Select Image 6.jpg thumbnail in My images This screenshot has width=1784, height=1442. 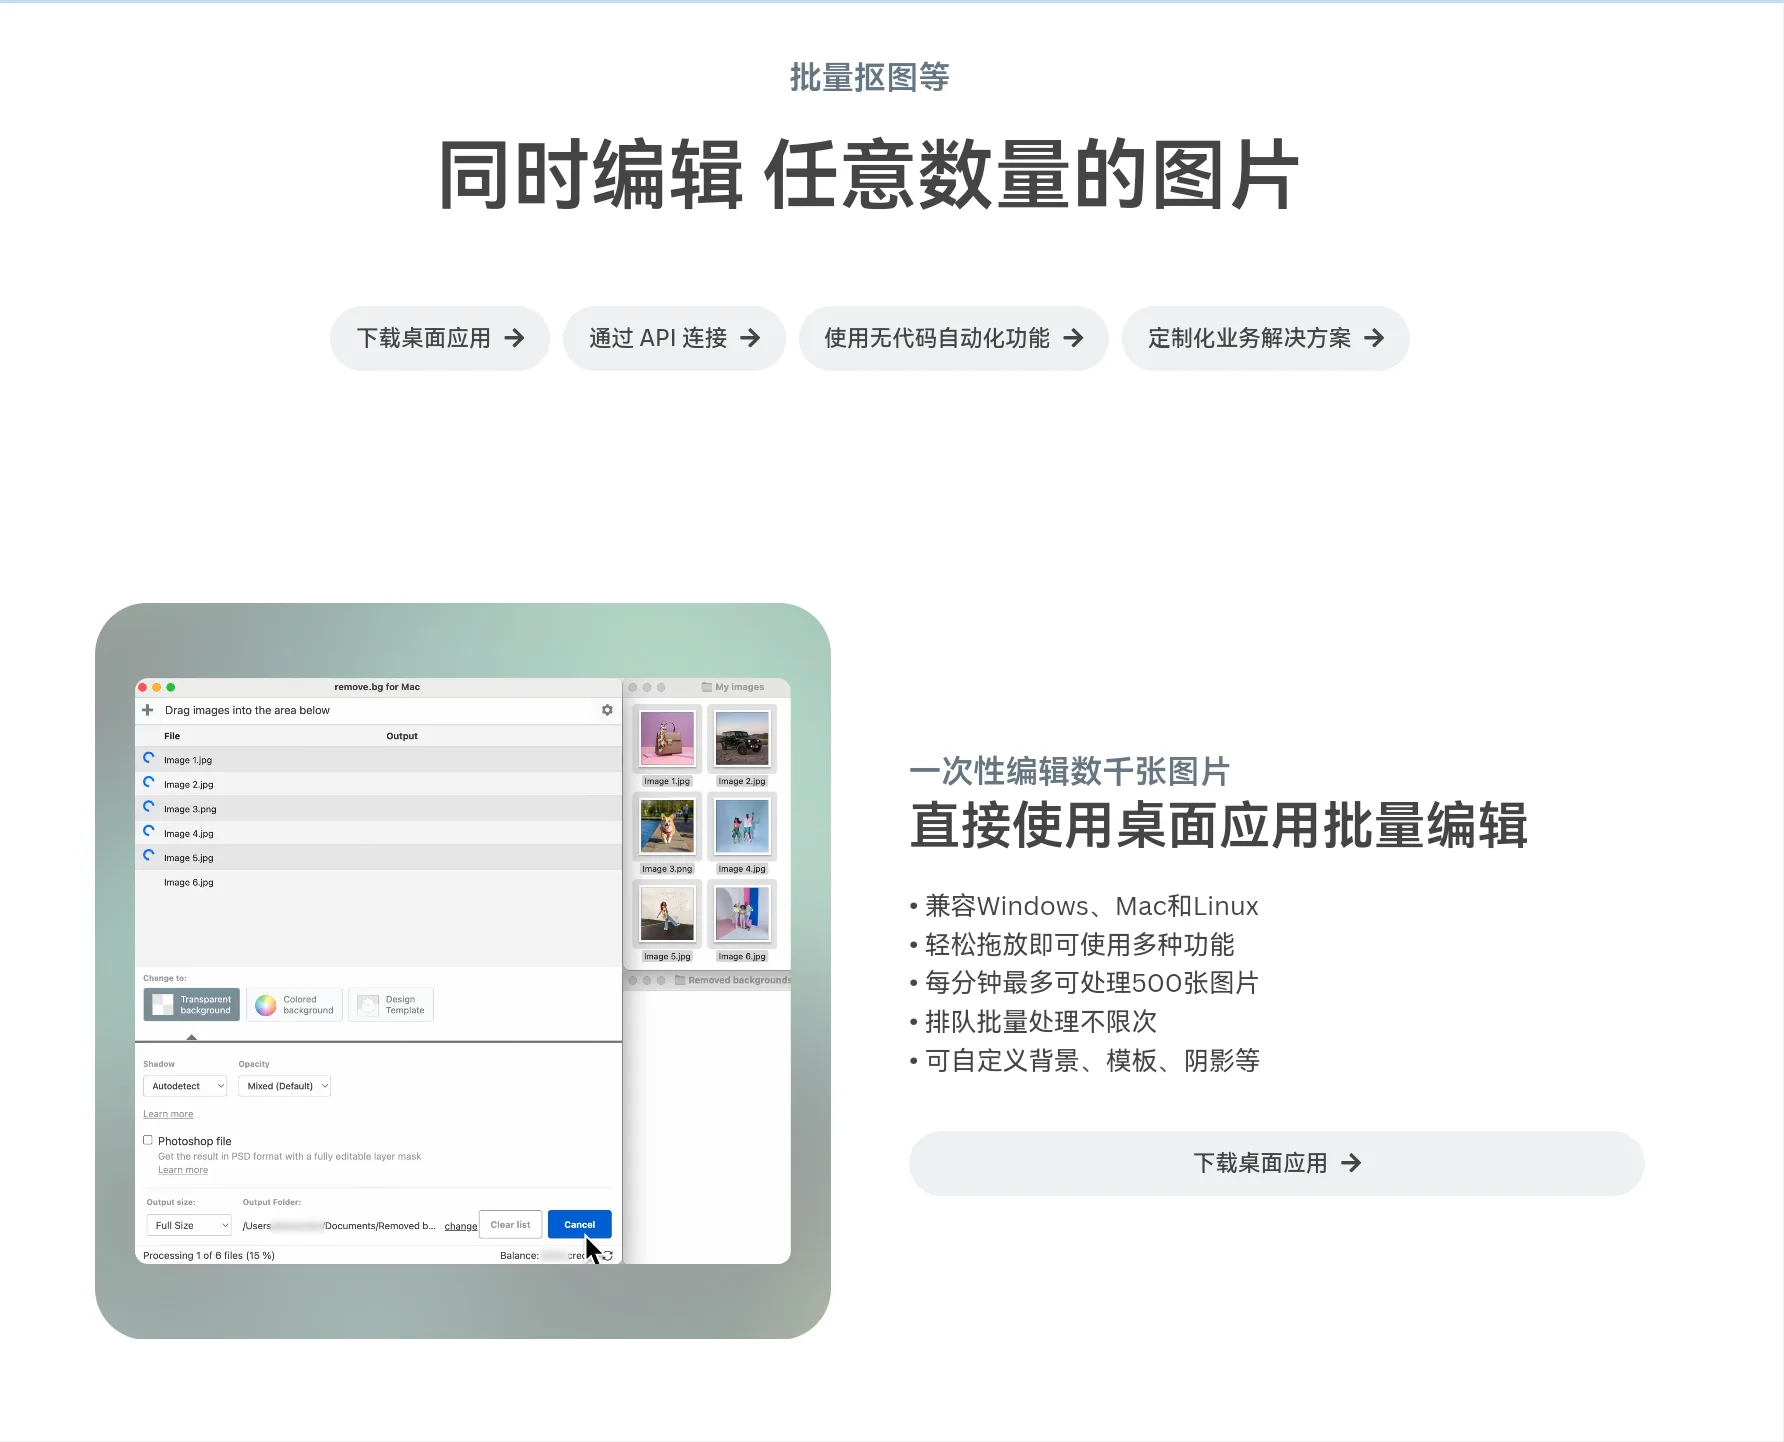click(742, 914)
